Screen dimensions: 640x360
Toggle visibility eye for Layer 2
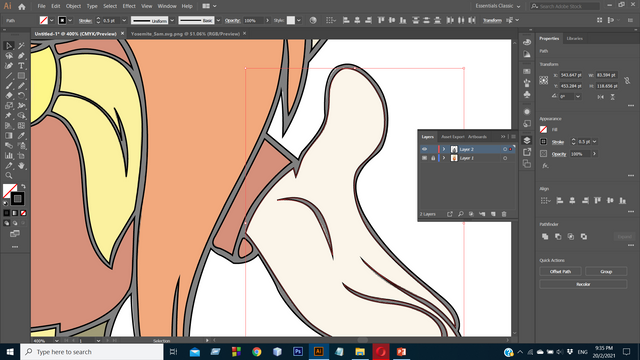424,149
